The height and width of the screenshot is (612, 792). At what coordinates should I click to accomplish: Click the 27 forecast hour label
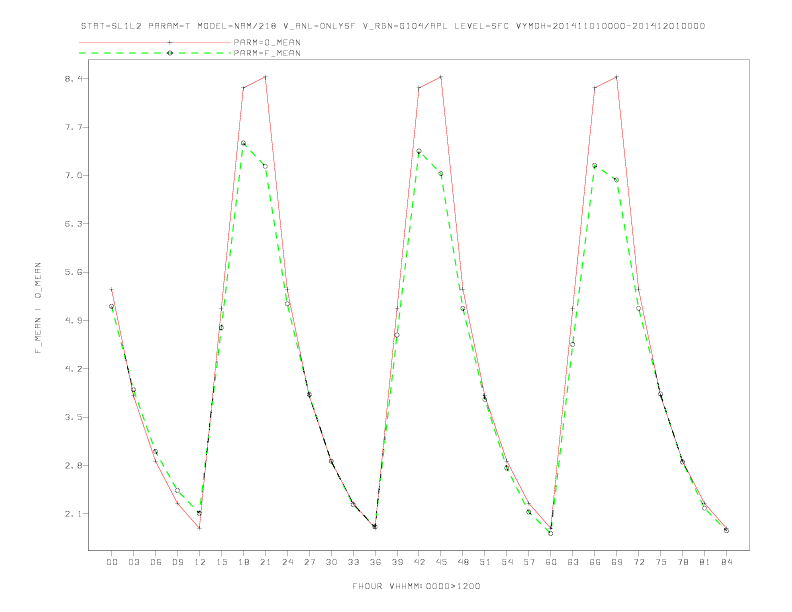pos(309,562)
